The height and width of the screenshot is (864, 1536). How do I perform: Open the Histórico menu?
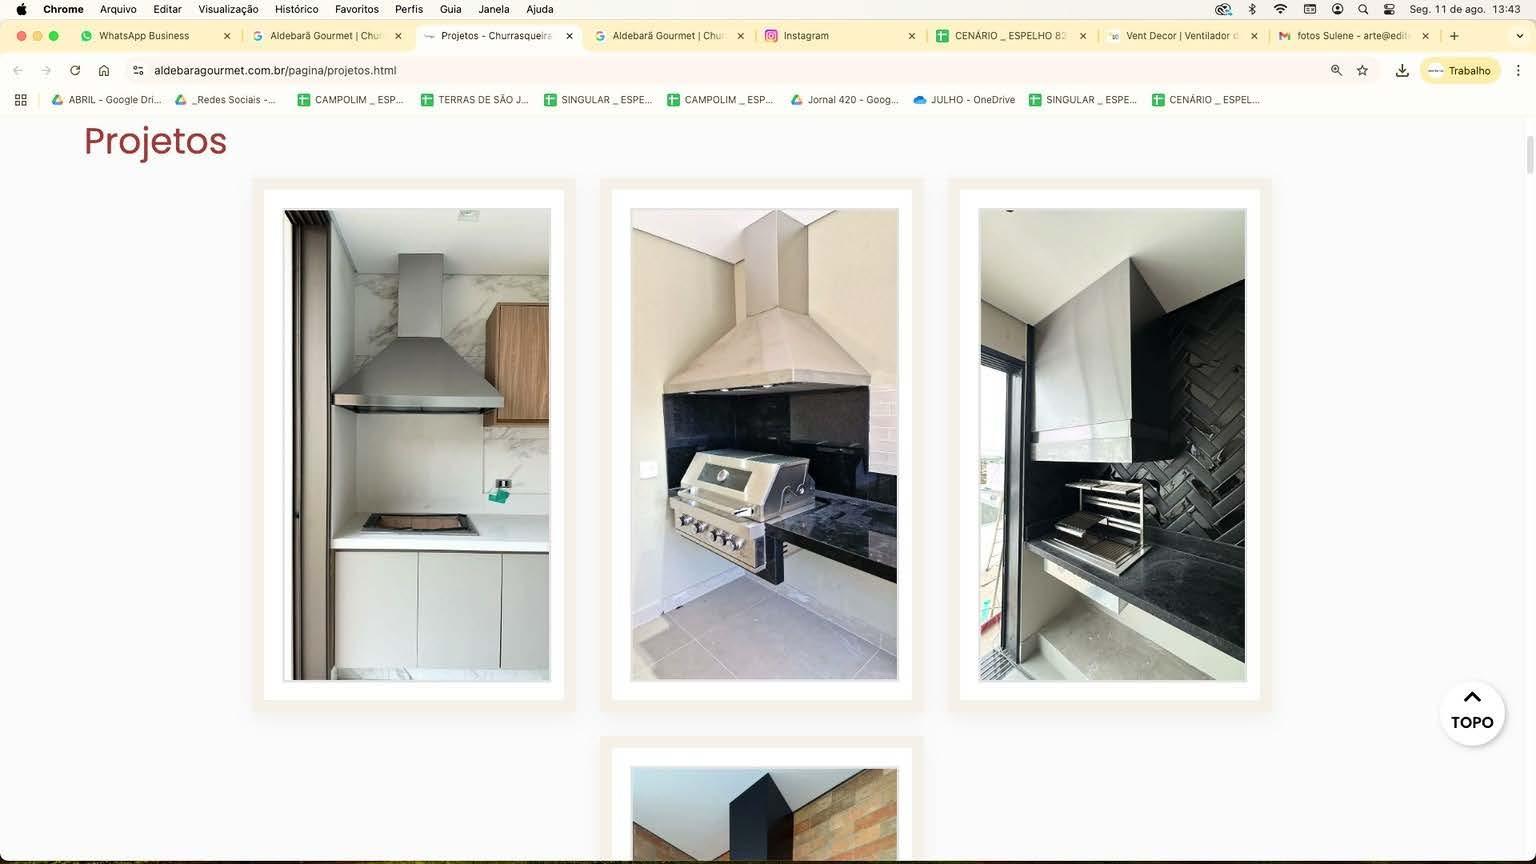click(296, 9)
